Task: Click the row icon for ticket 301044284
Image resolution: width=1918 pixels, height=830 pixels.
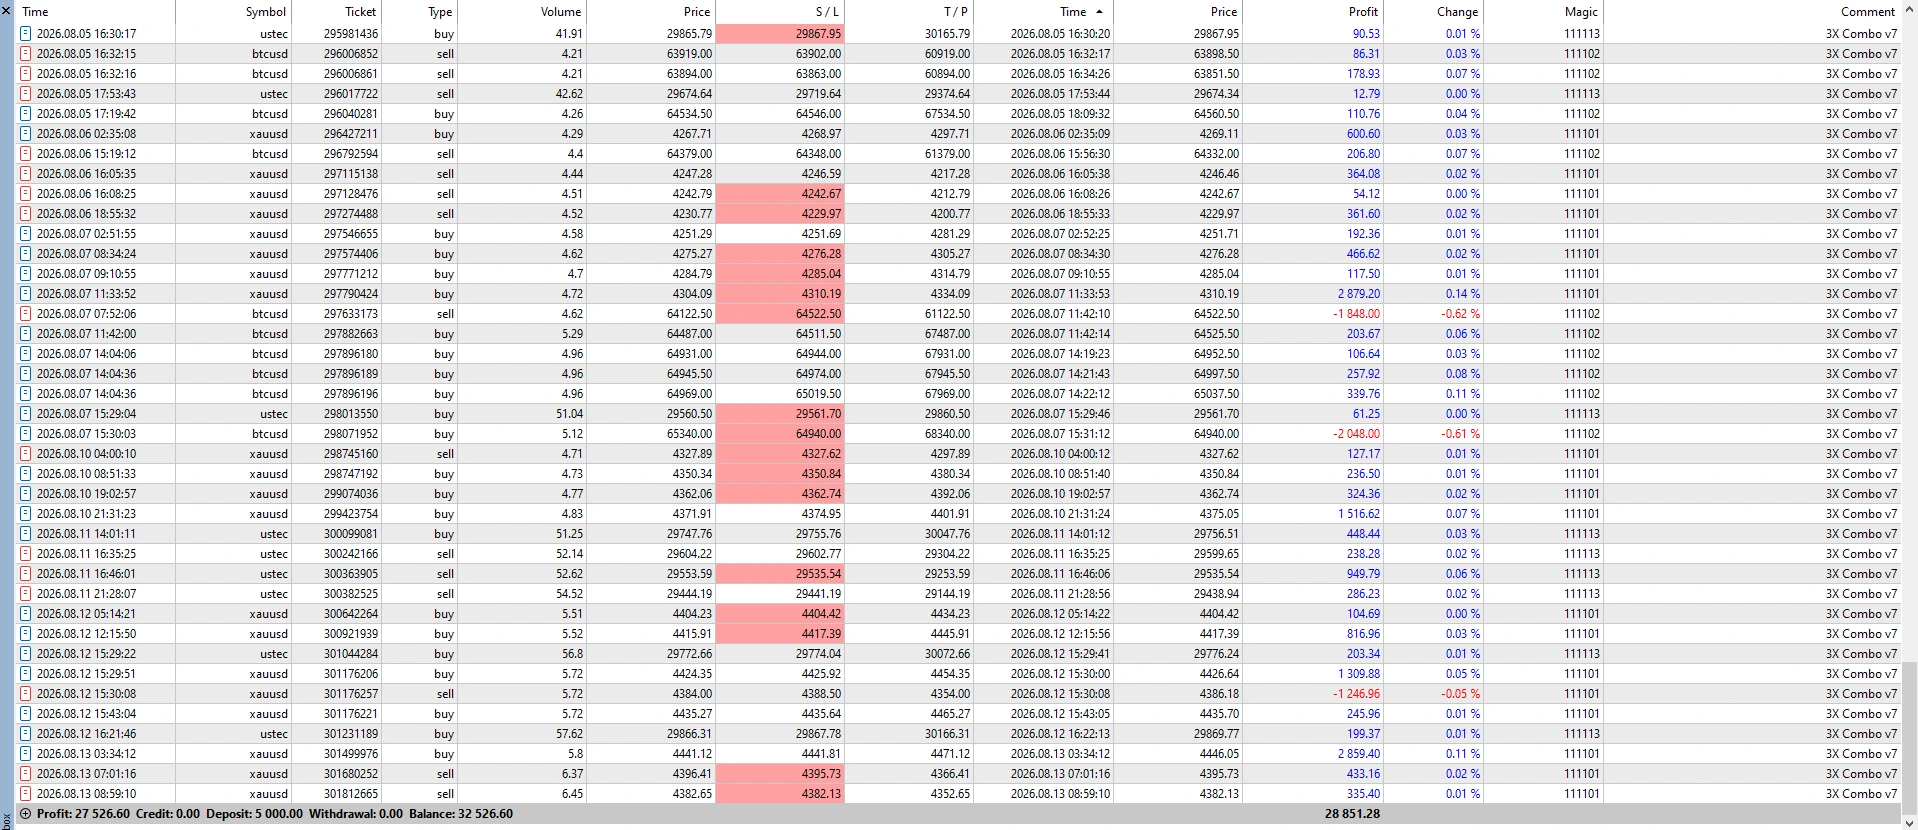Action: click(26, 654)
